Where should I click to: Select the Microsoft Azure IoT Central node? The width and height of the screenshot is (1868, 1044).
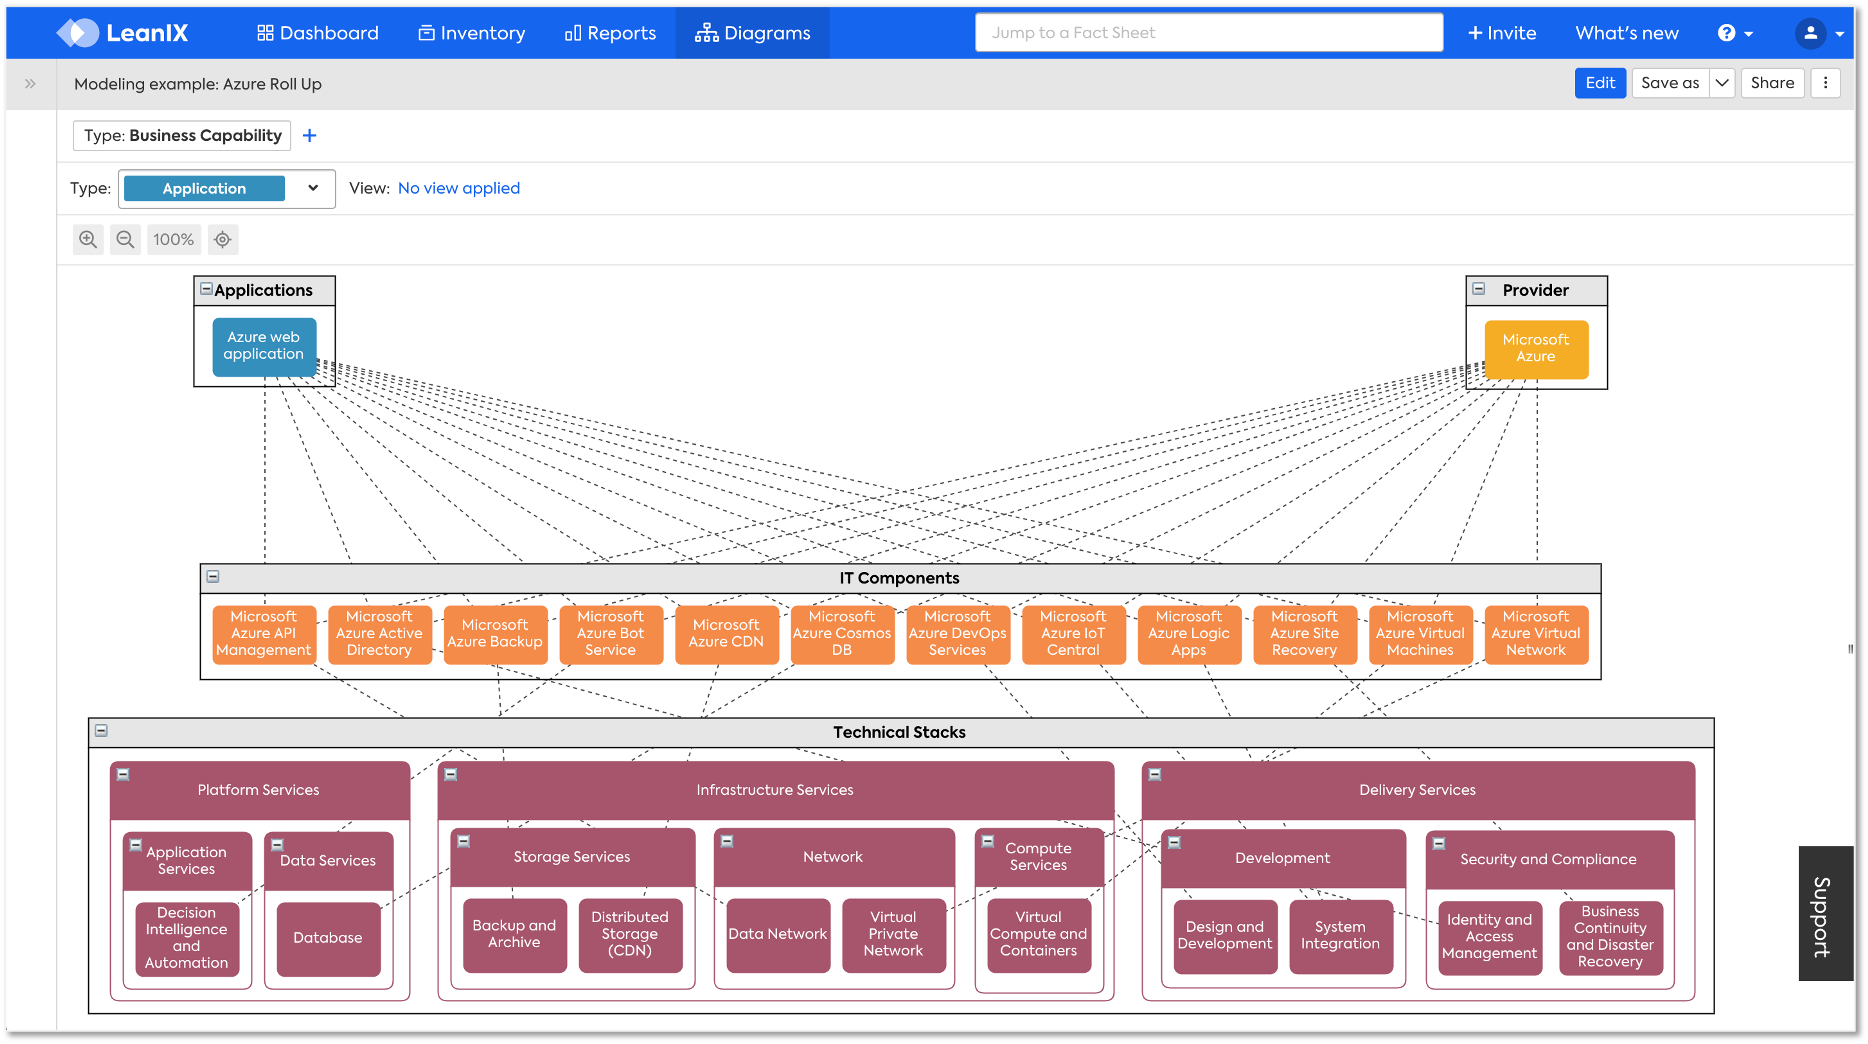tap(1074, 634)
